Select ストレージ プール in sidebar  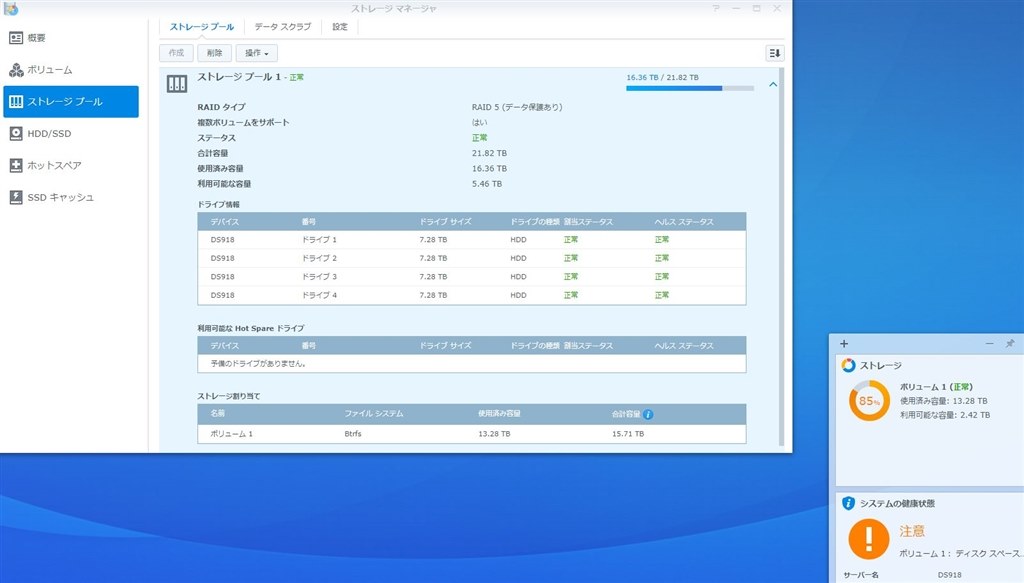click(x=71, y=102)
